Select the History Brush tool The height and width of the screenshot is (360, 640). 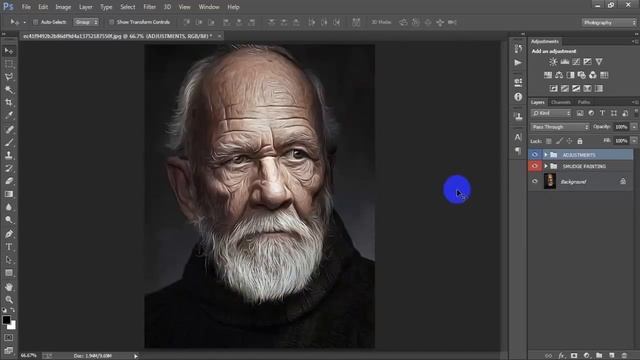[9, 168]
